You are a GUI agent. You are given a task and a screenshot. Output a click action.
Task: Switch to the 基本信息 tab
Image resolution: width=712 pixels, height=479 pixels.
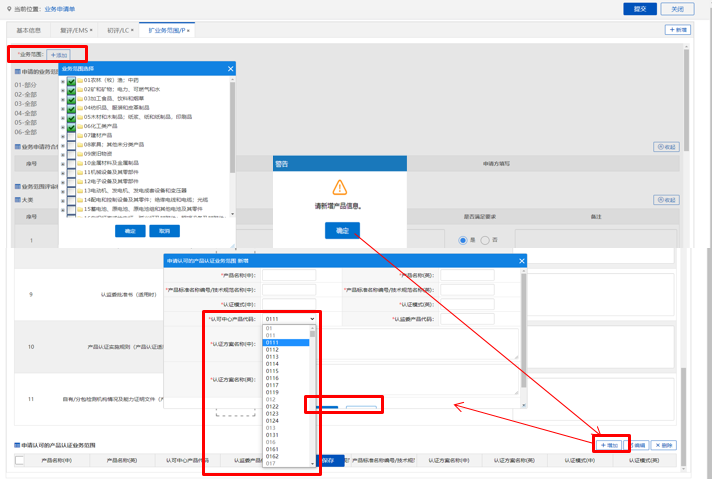pyautogui.click(x=29, y=30)
